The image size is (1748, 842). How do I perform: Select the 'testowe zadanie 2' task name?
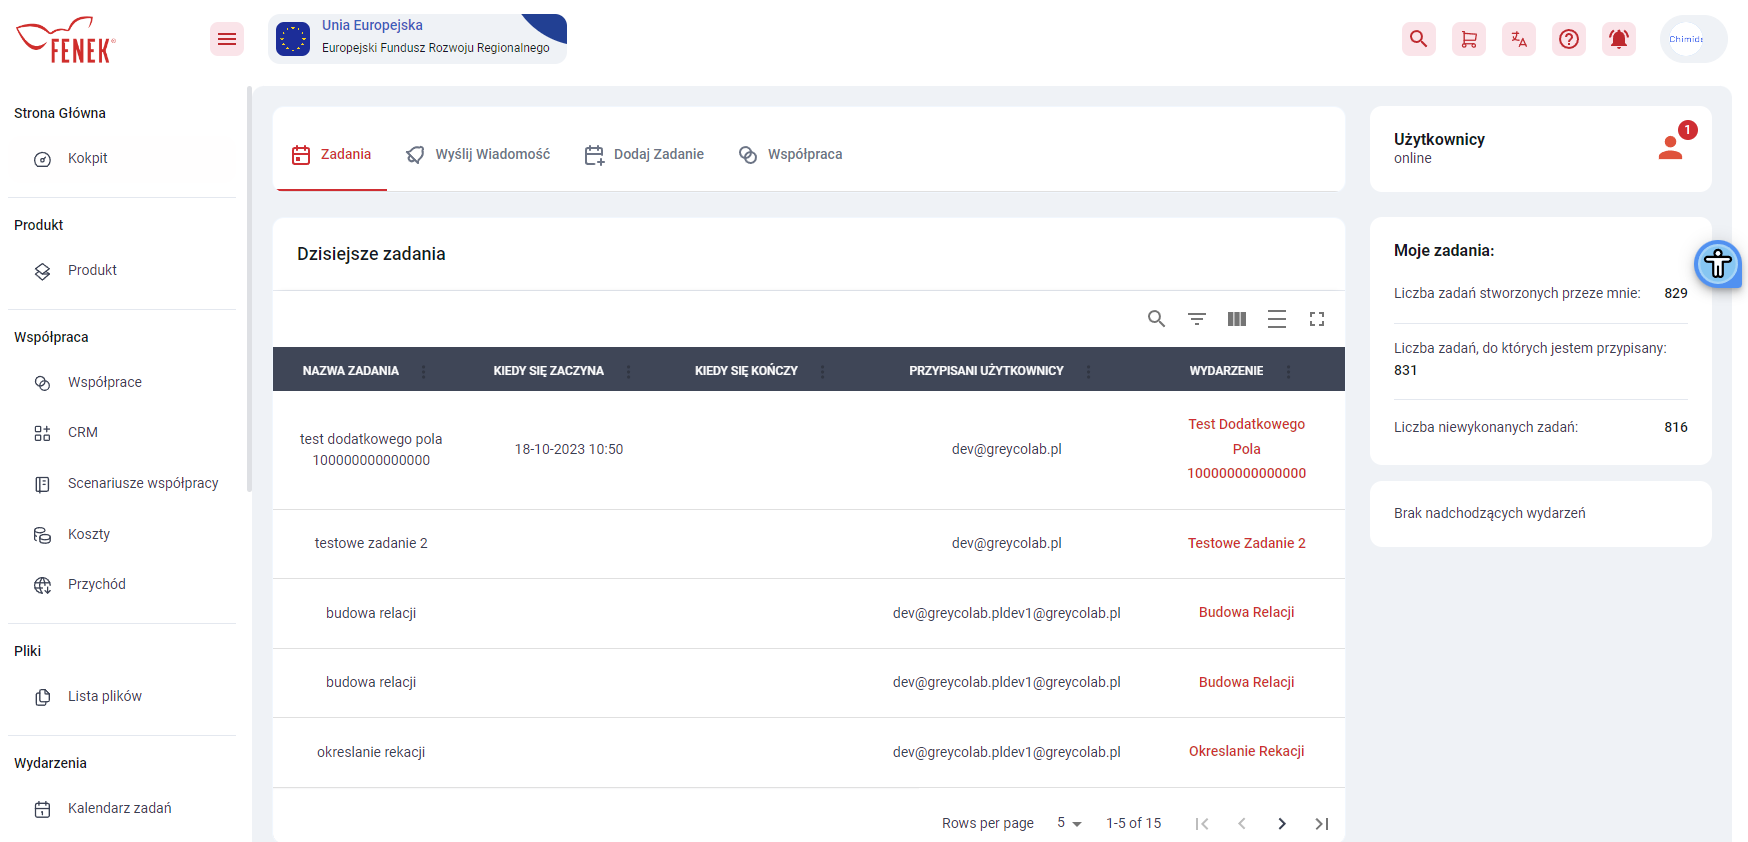[371, 543]
